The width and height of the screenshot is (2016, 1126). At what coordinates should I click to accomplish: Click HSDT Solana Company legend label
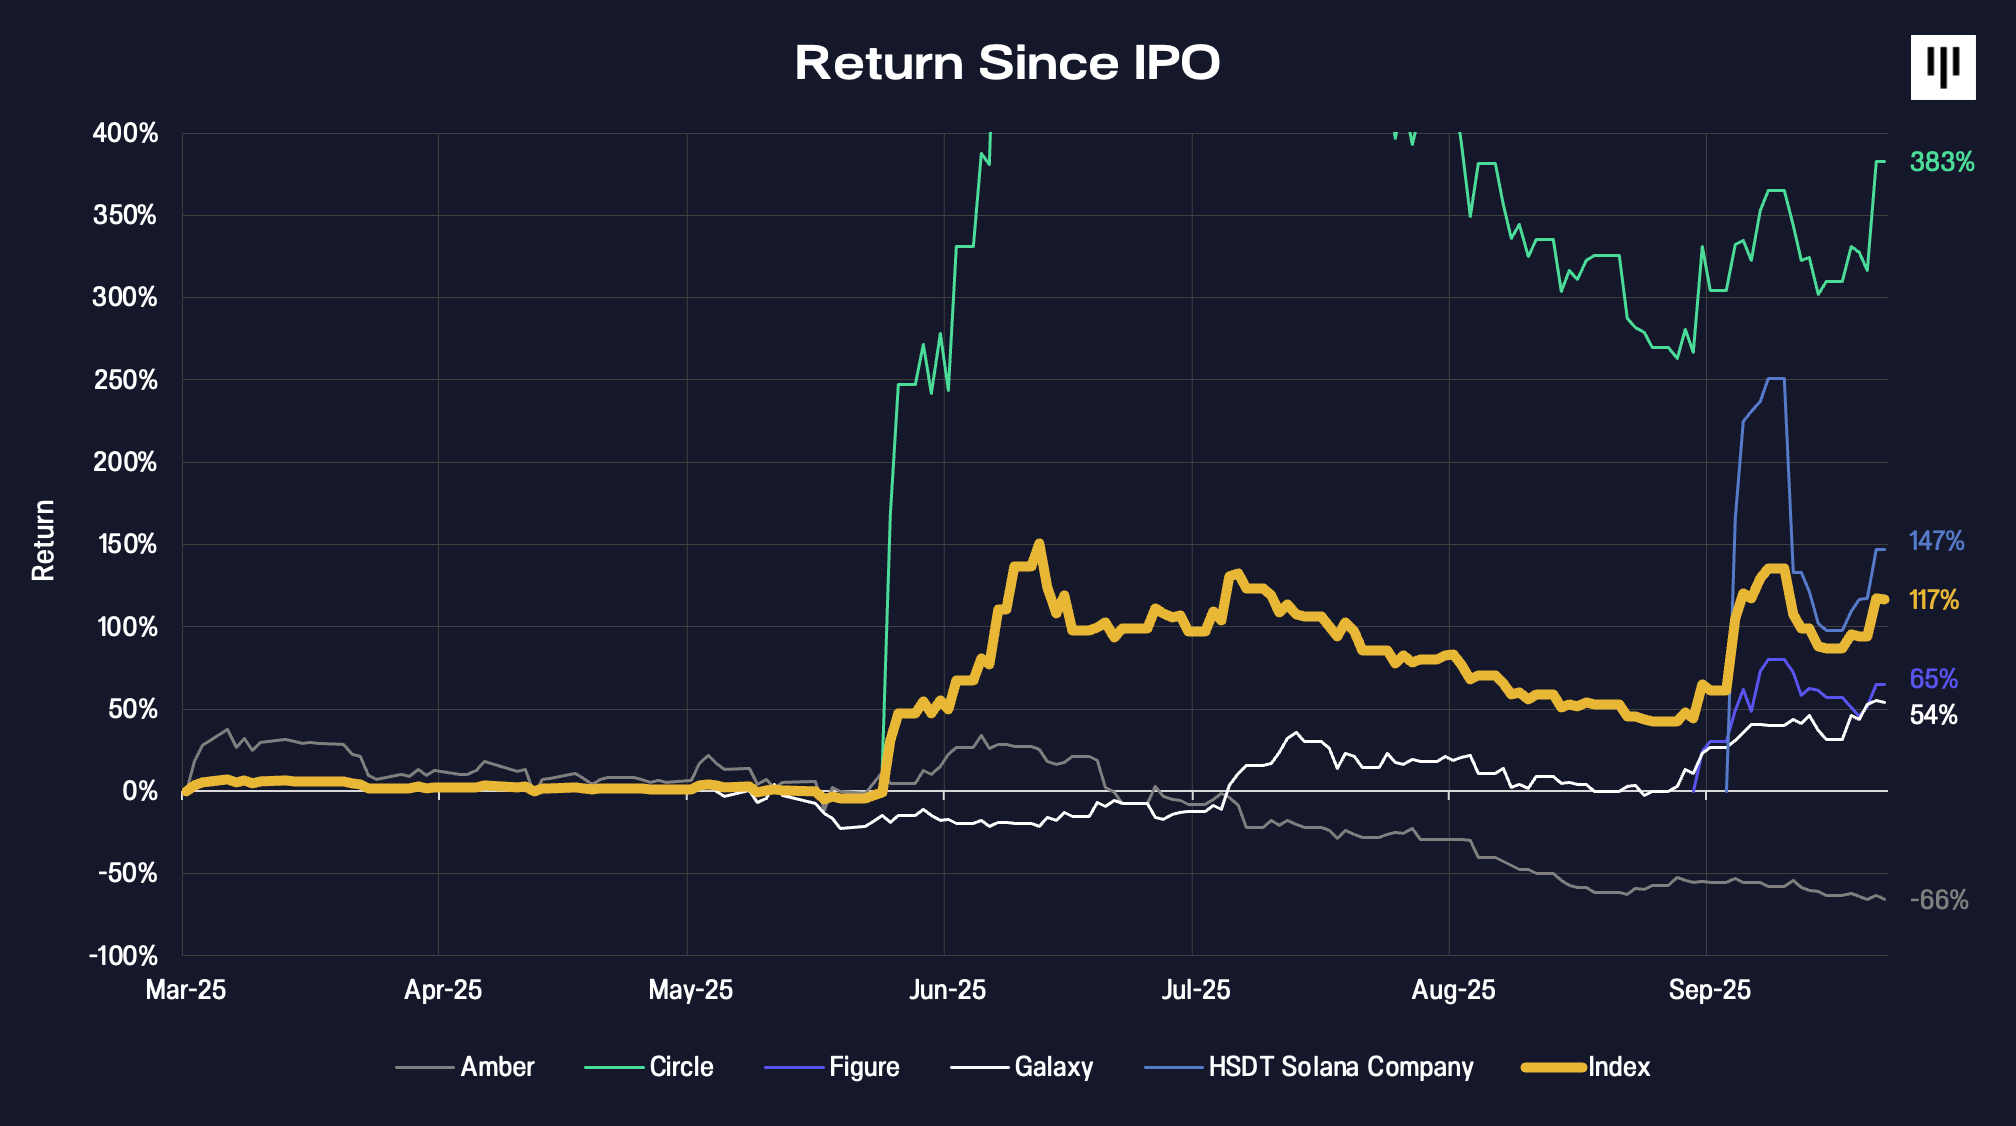click(x=1340, y=1067)
